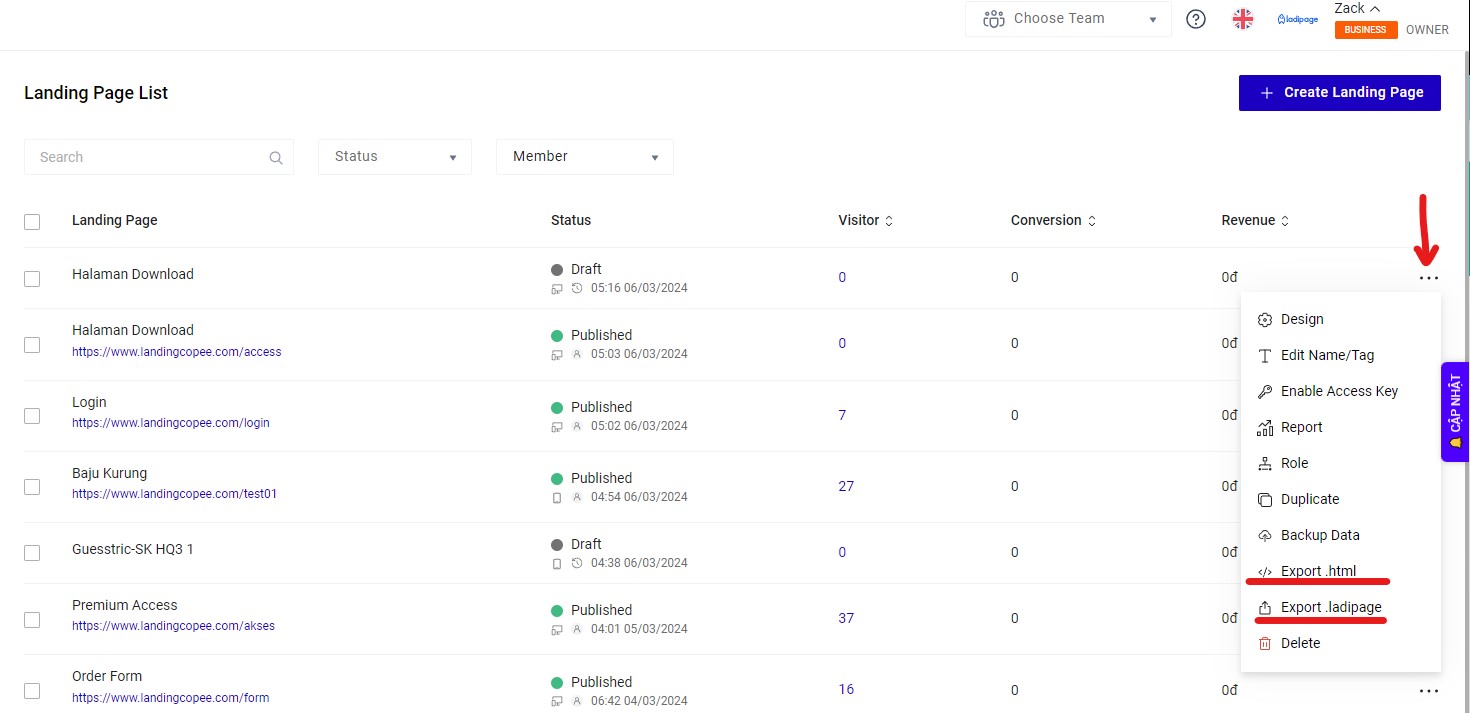Choose Enable Access Key menu entry
Screen dimensions: 1470x713
(1340, 392)
